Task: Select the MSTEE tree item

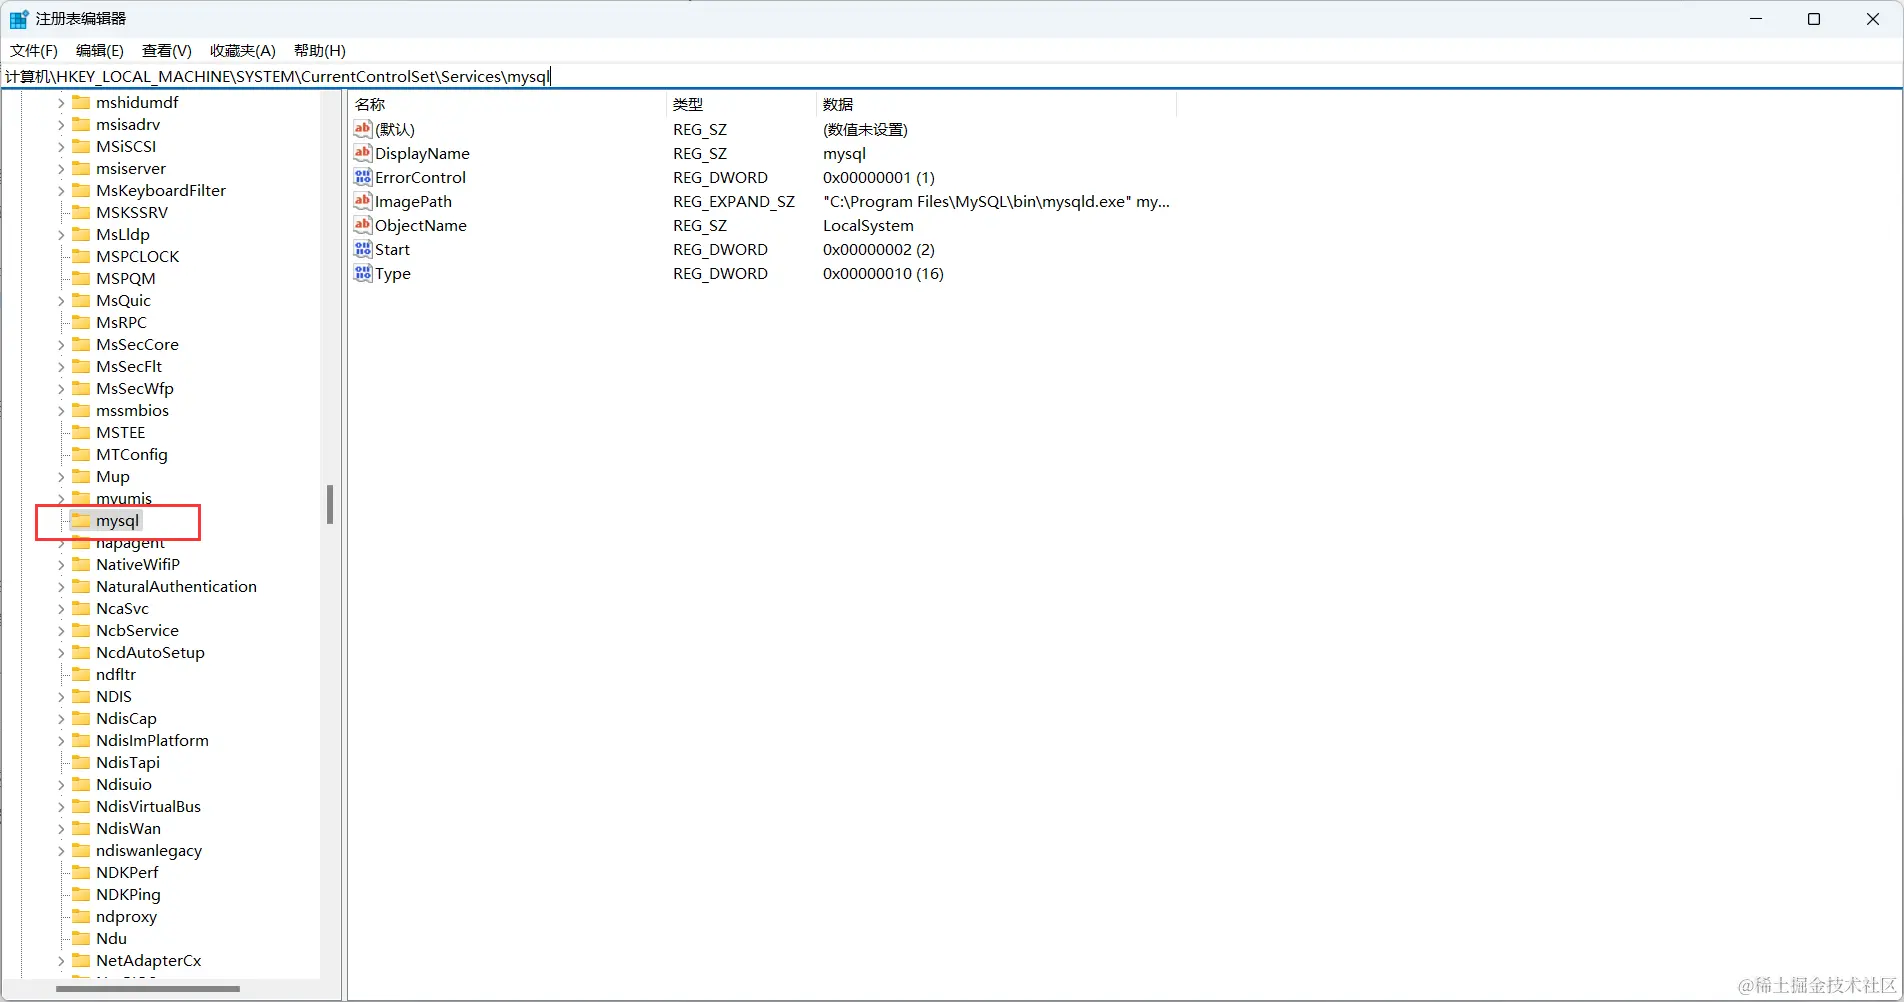Action: point(121,432)
